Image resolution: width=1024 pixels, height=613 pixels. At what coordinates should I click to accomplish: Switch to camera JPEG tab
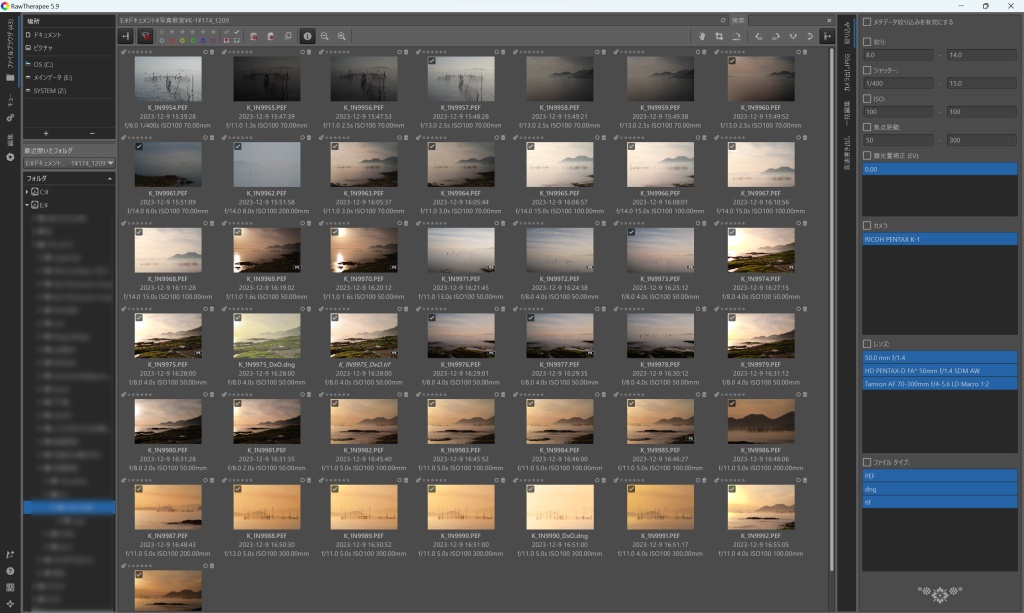pos(847,72)
